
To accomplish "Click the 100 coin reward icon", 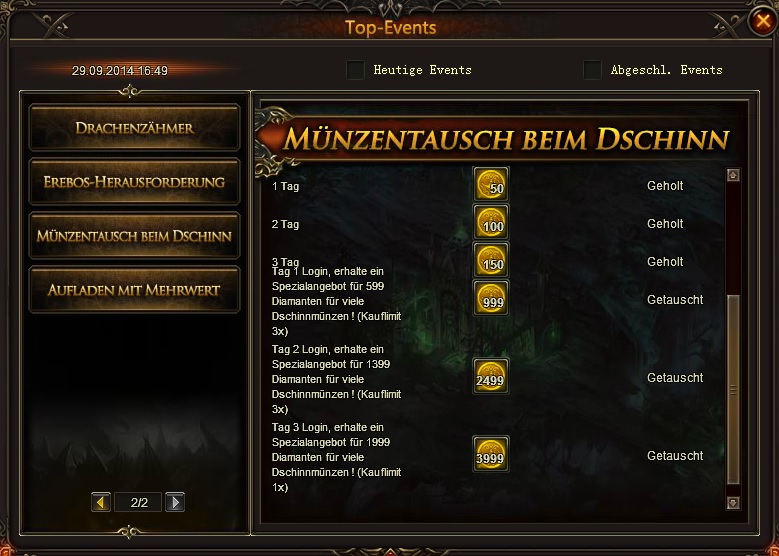I will point(491,223).
